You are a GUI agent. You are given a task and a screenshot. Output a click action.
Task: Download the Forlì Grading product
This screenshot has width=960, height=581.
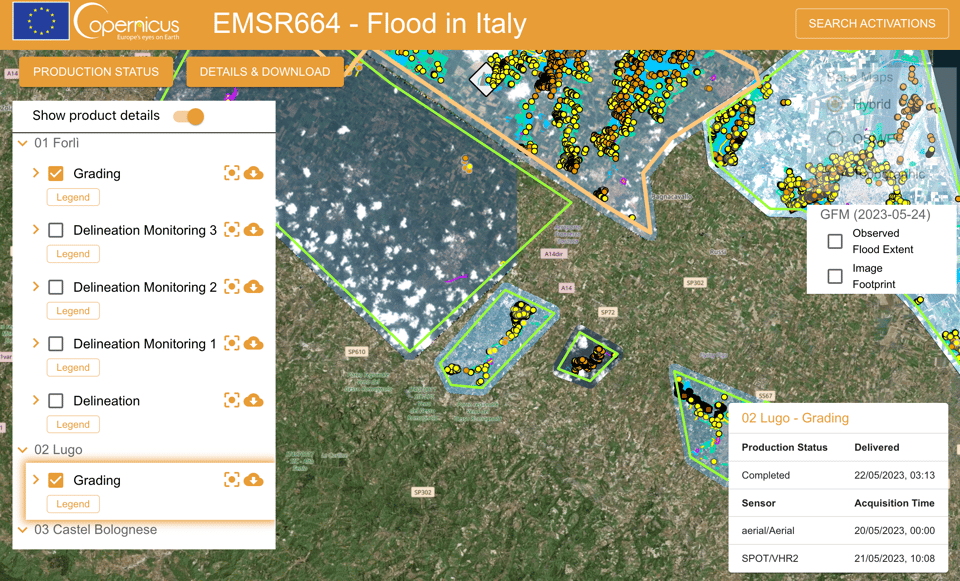[254, 173]
